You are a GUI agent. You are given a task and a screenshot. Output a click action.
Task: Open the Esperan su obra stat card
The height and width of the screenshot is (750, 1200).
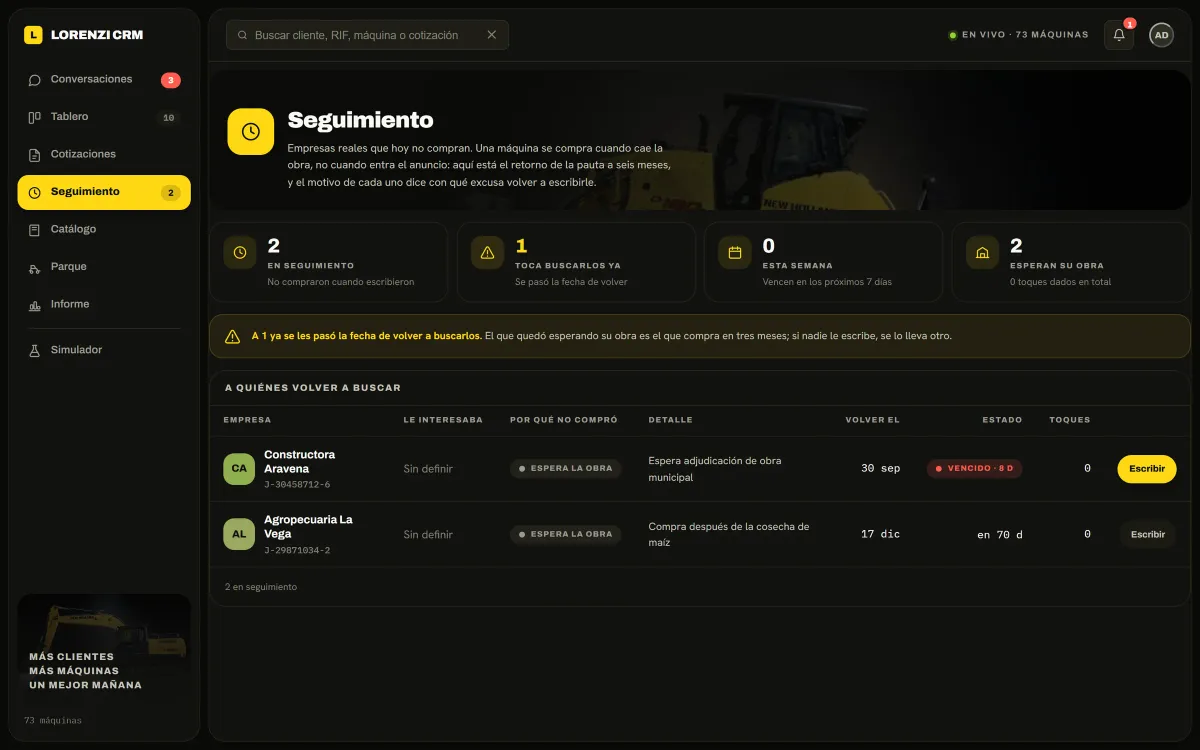tap(1071, 262)
